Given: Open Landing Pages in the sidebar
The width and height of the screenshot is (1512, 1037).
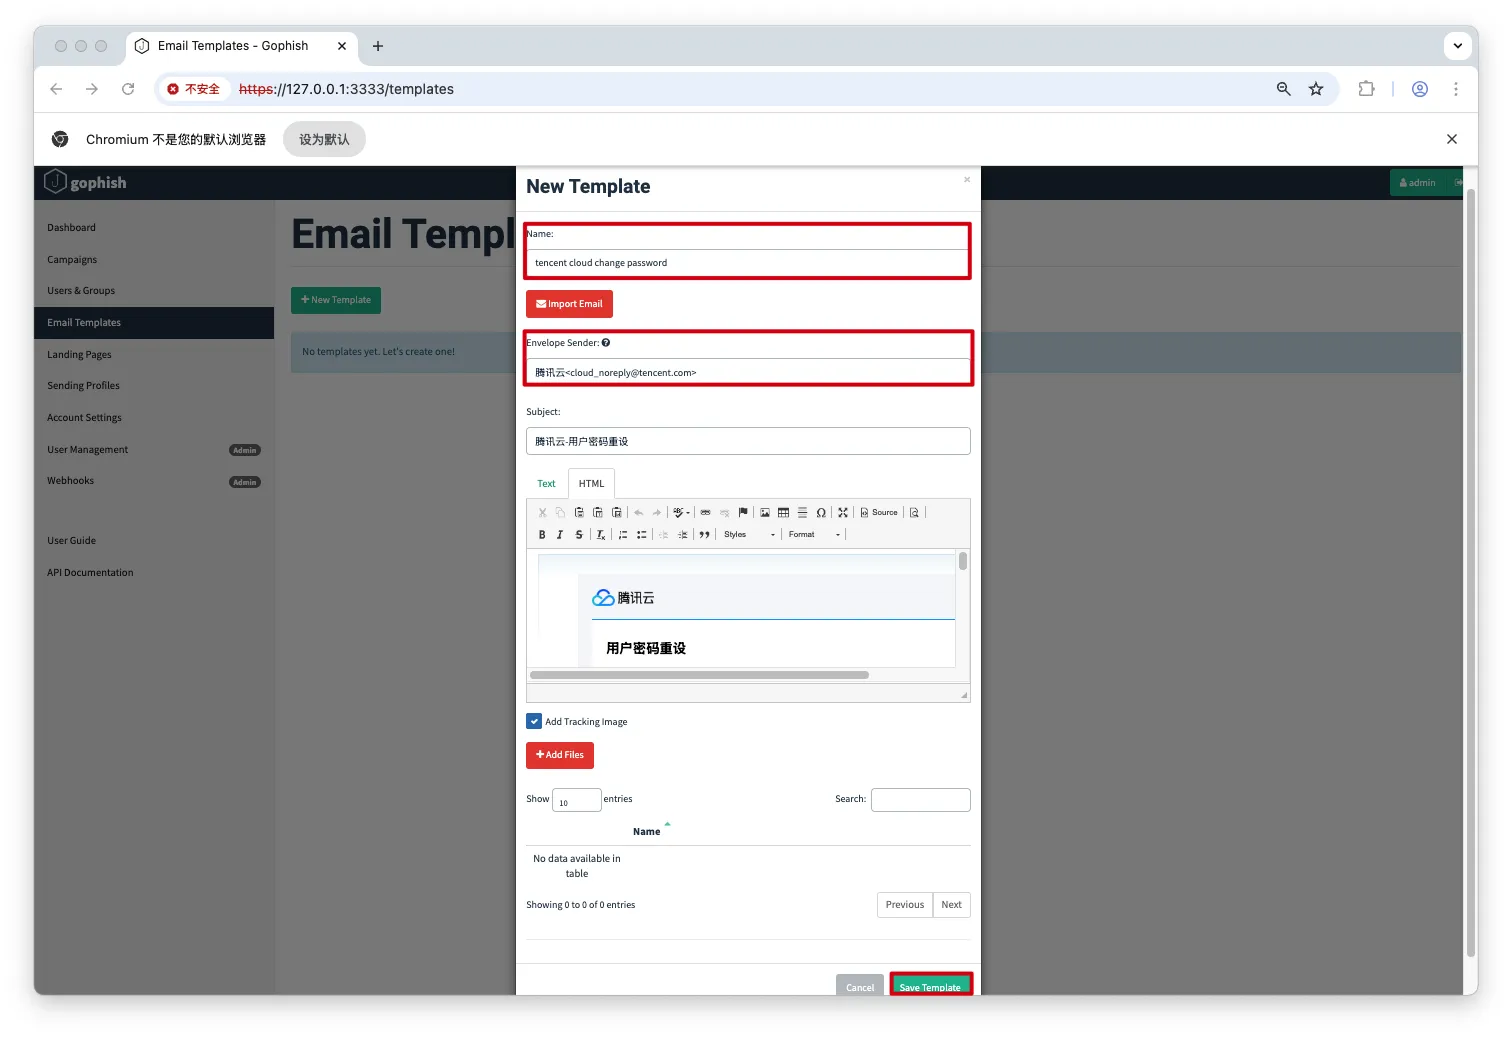Looking at the screenshot, I should pos(79,355).
